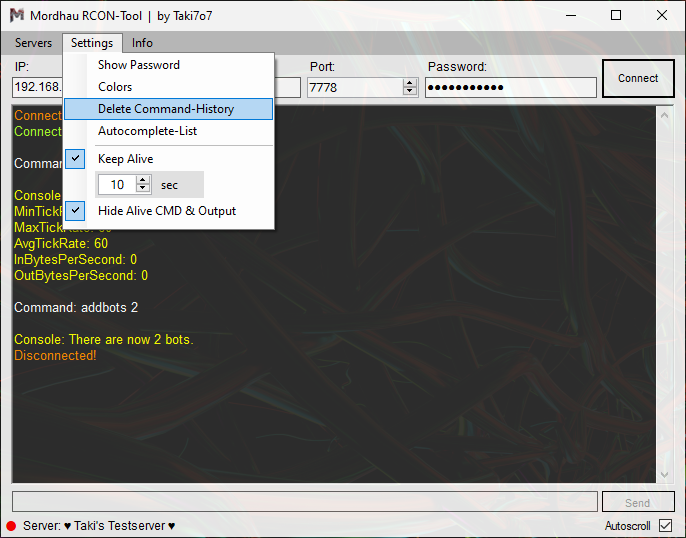The image size is (686, 538).
Task: Click the console scrollbar up arrow
Action: click(x=664, y=115)
